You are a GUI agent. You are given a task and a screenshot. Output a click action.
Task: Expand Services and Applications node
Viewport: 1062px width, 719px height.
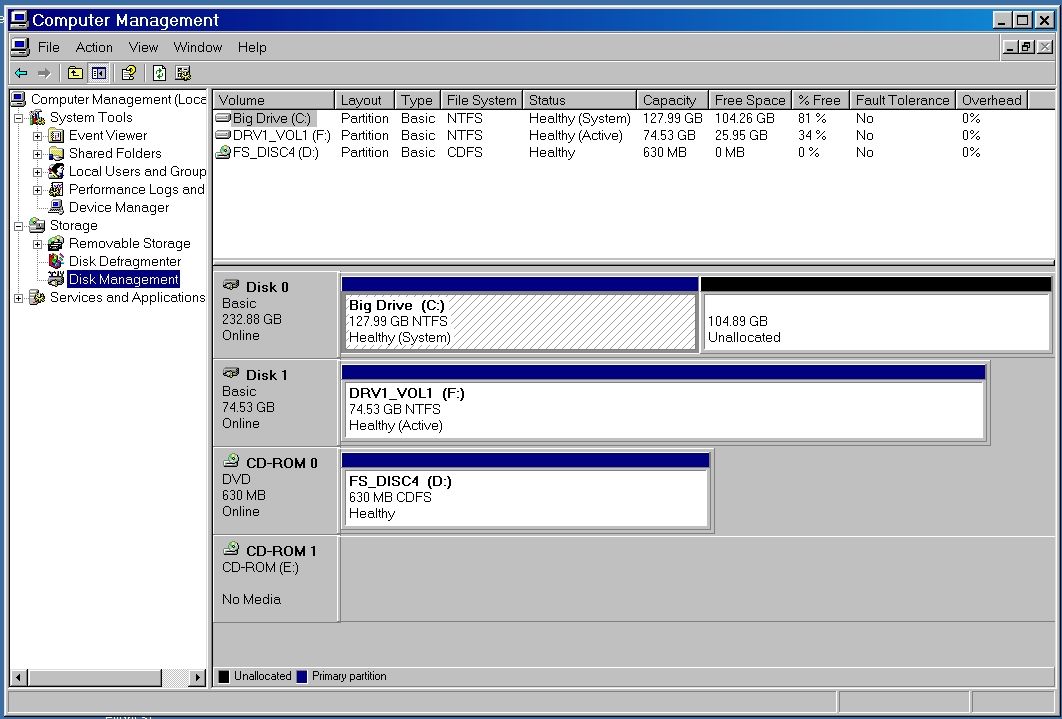pos(19,298)
